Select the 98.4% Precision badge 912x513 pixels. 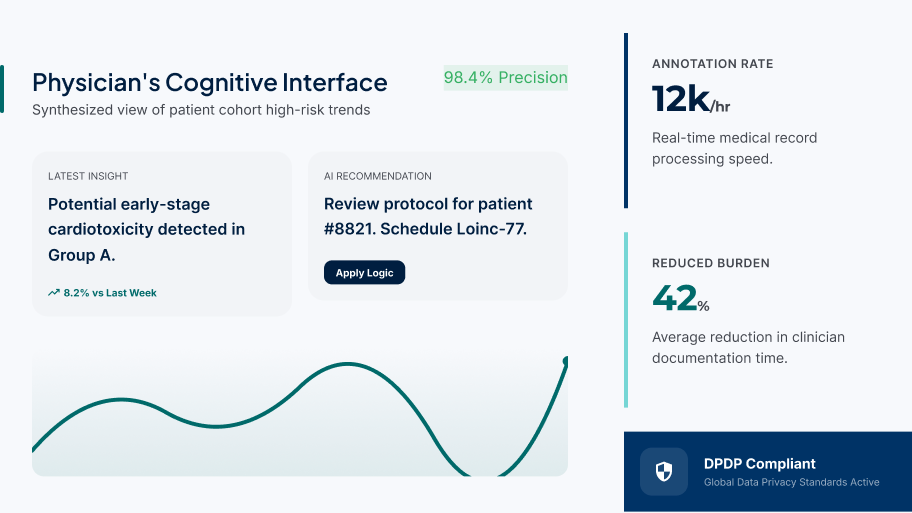pyautogui.click(x=505, y=77)
